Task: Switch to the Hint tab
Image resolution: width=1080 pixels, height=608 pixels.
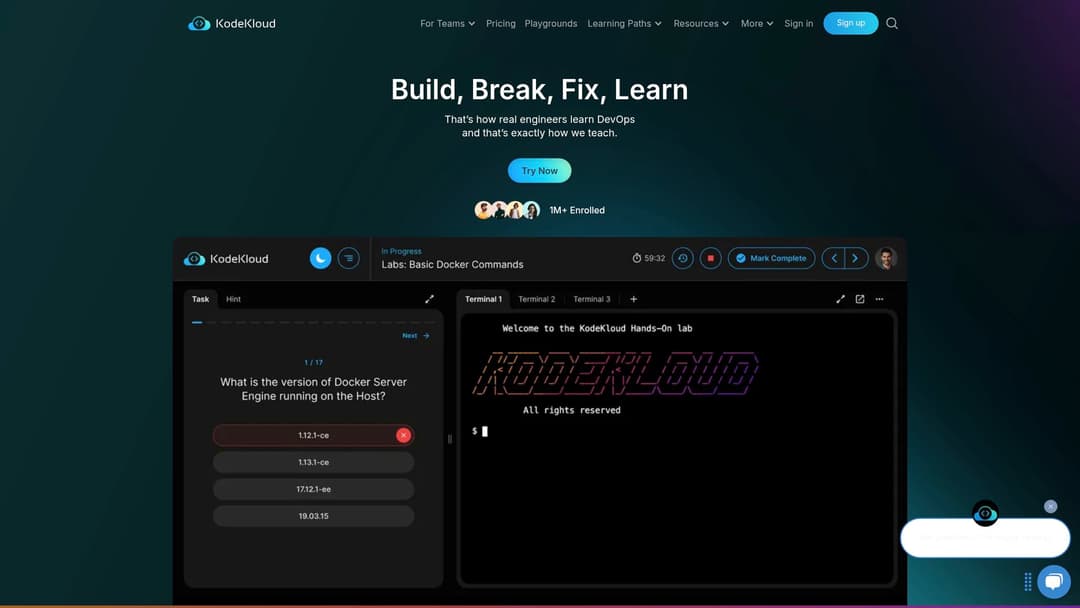Action: (x=233, y=299)
